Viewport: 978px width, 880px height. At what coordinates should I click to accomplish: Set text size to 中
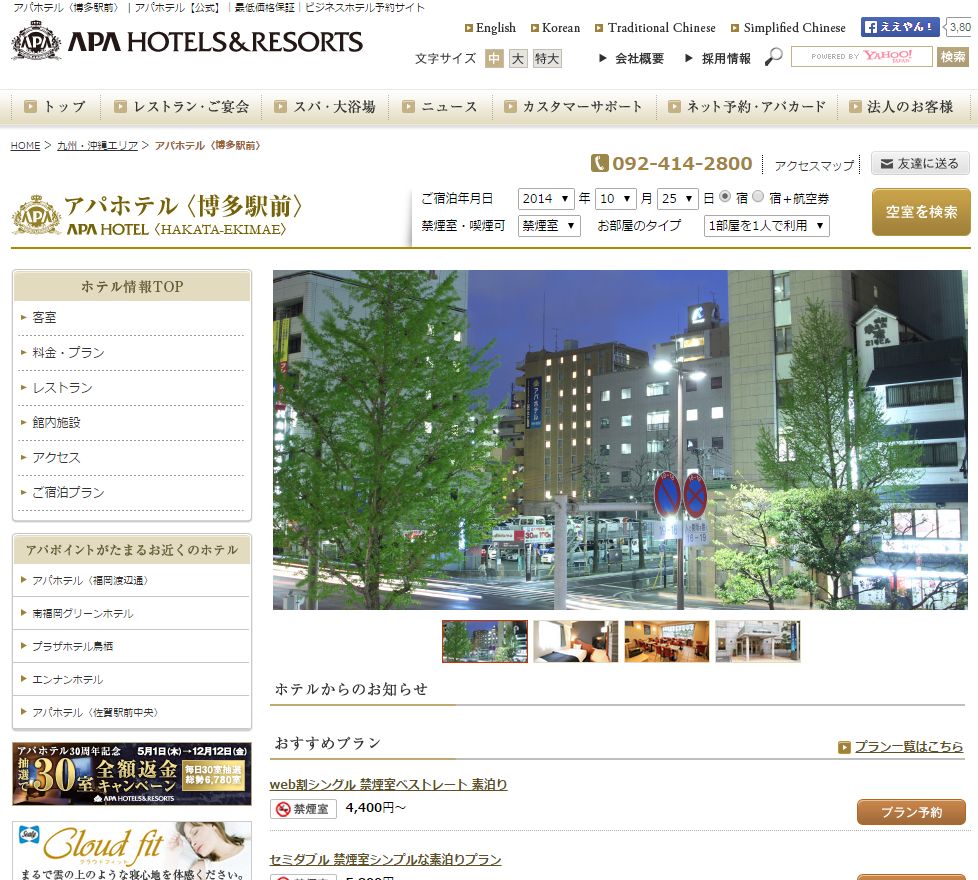(494, 59)
